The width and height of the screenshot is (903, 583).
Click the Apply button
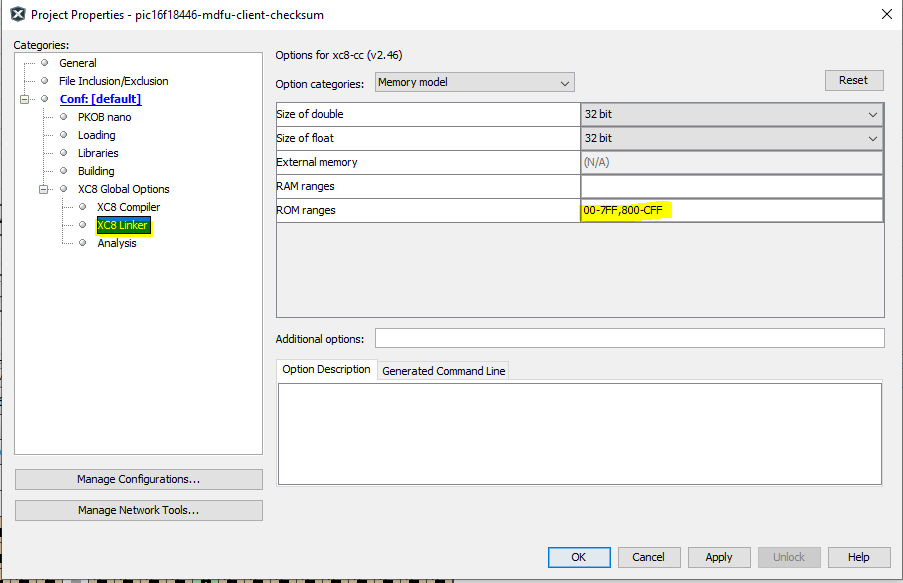(719, 557)
